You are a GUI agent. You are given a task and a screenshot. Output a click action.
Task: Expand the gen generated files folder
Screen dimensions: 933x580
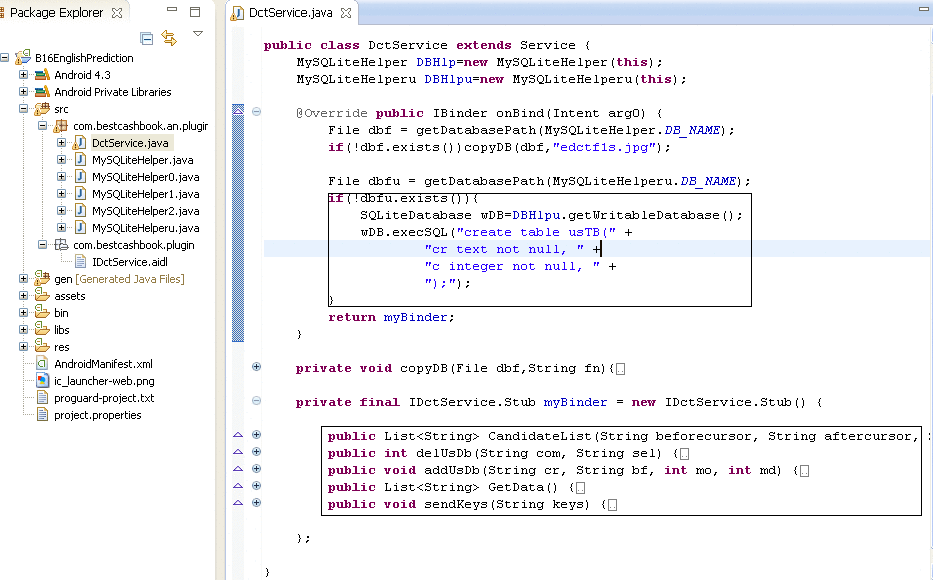pyautogui.click(x=23, y=278)
